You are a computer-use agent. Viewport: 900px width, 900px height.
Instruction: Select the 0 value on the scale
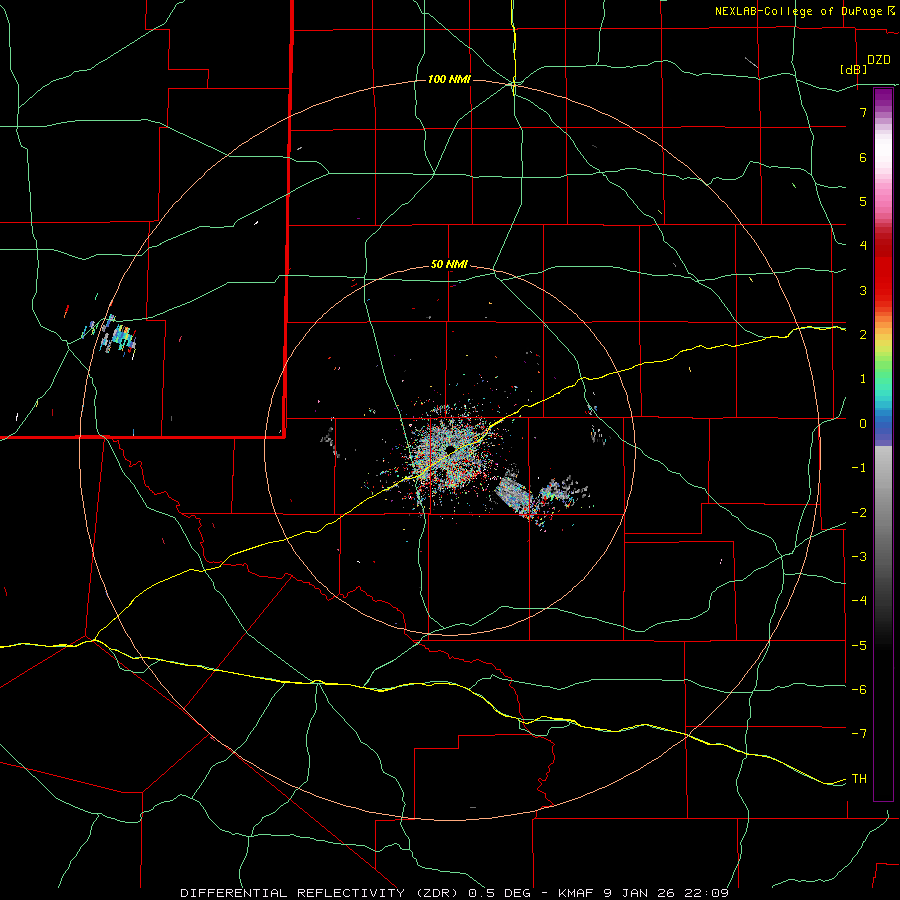point(863,424)
